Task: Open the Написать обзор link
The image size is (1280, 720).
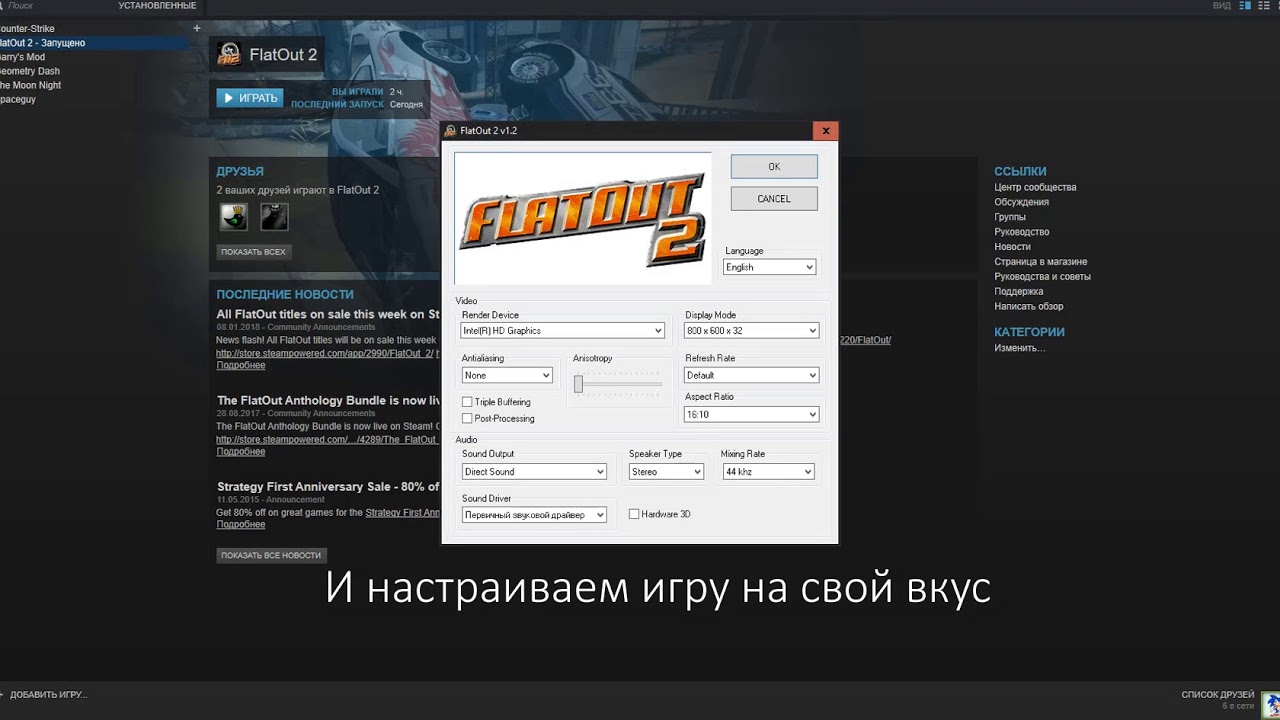Action: [x=1029, y=306]
